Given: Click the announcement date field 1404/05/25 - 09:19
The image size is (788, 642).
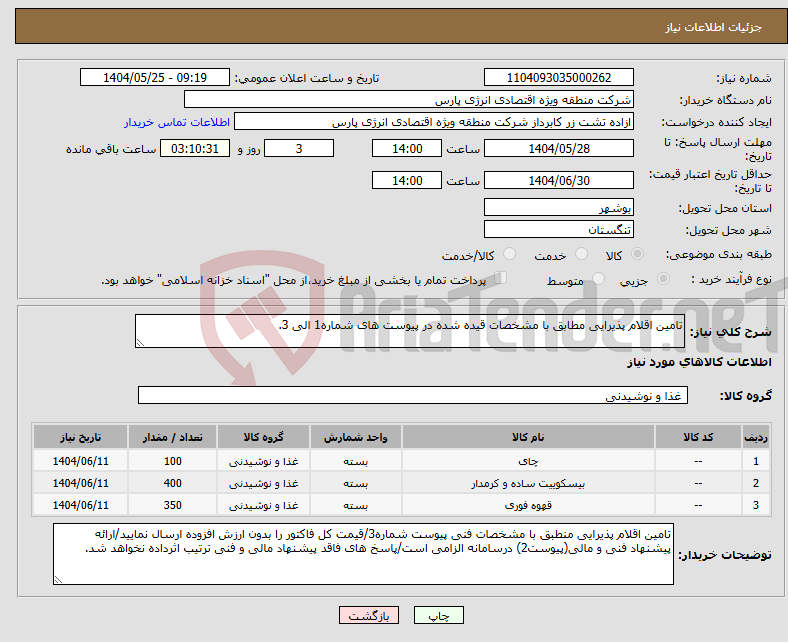Looking at the screenshot, I should [x=155, y=77].
